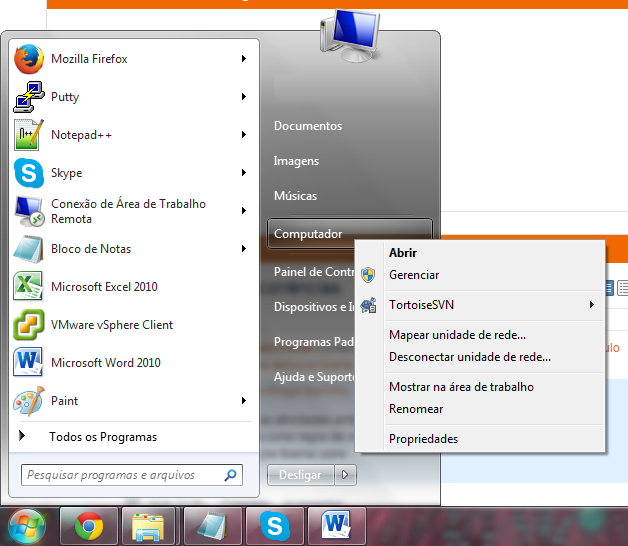This screenshot has width=628, height=546.
Task: Open Notepad++ application icon
Action: [28, 135]
